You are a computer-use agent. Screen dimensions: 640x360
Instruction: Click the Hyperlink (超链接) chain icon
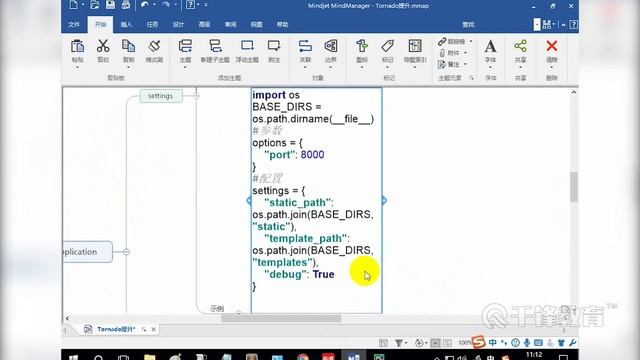(442, 42)
